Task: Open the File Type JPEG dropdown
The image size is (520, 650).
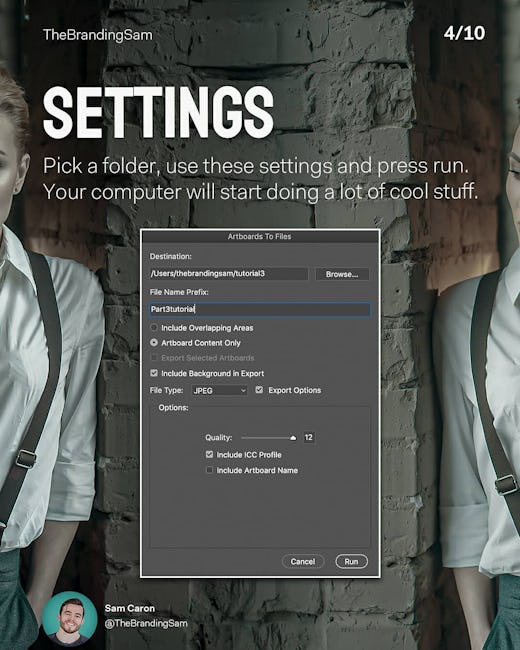Action: [219, 390]
